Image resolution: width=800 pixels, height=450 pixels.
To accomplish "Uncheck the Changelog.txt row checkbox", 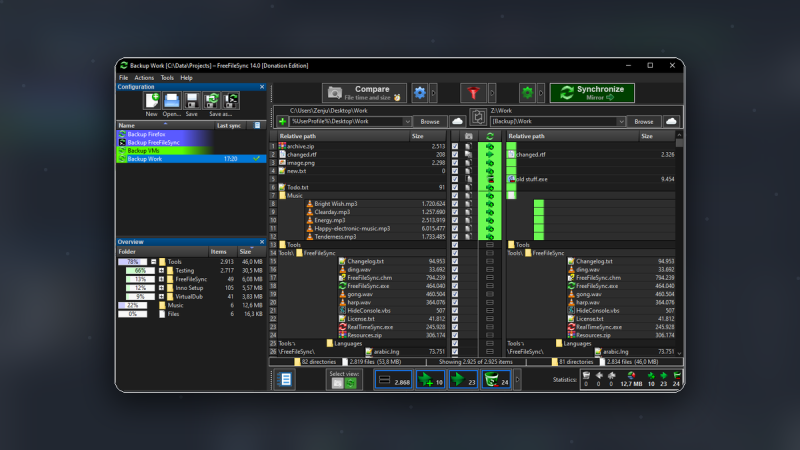I will click(x=455, y=261).
